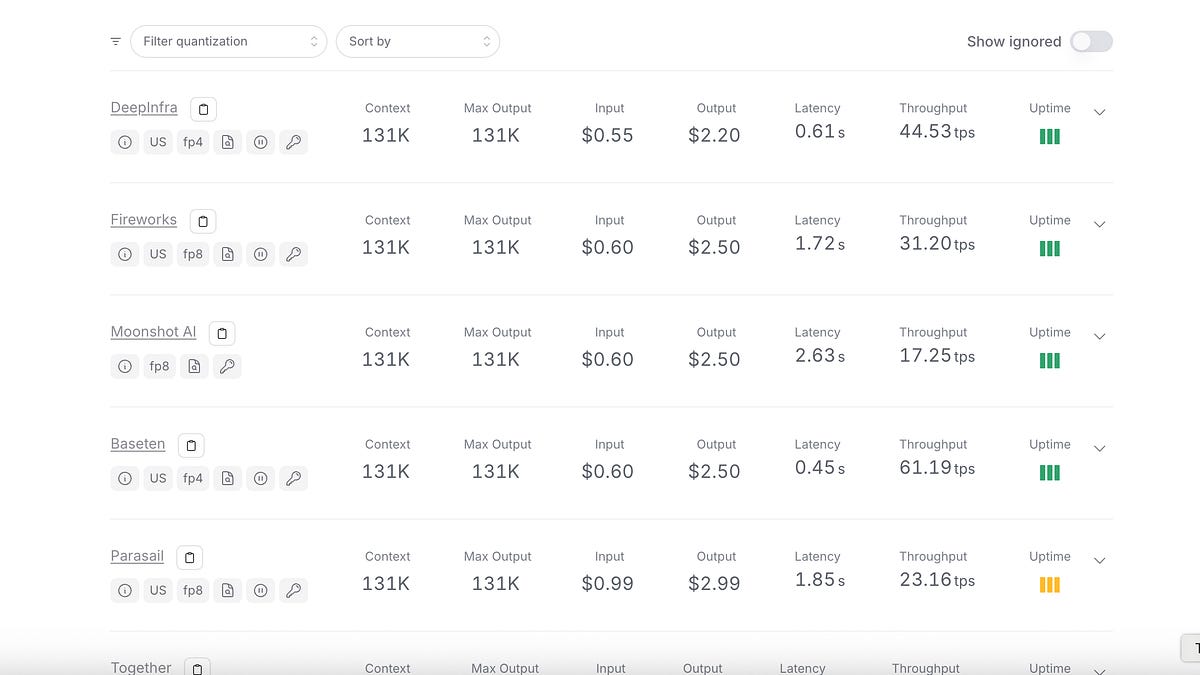Click Parasail's pause circle icon

pos(260,590)
